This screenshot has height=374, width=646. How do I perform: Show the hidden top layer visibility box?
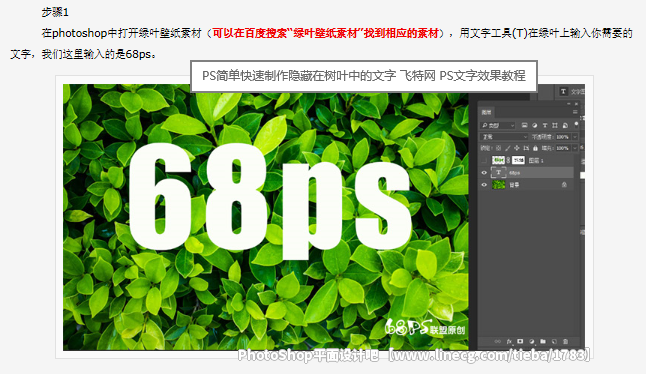coord(484,161)
